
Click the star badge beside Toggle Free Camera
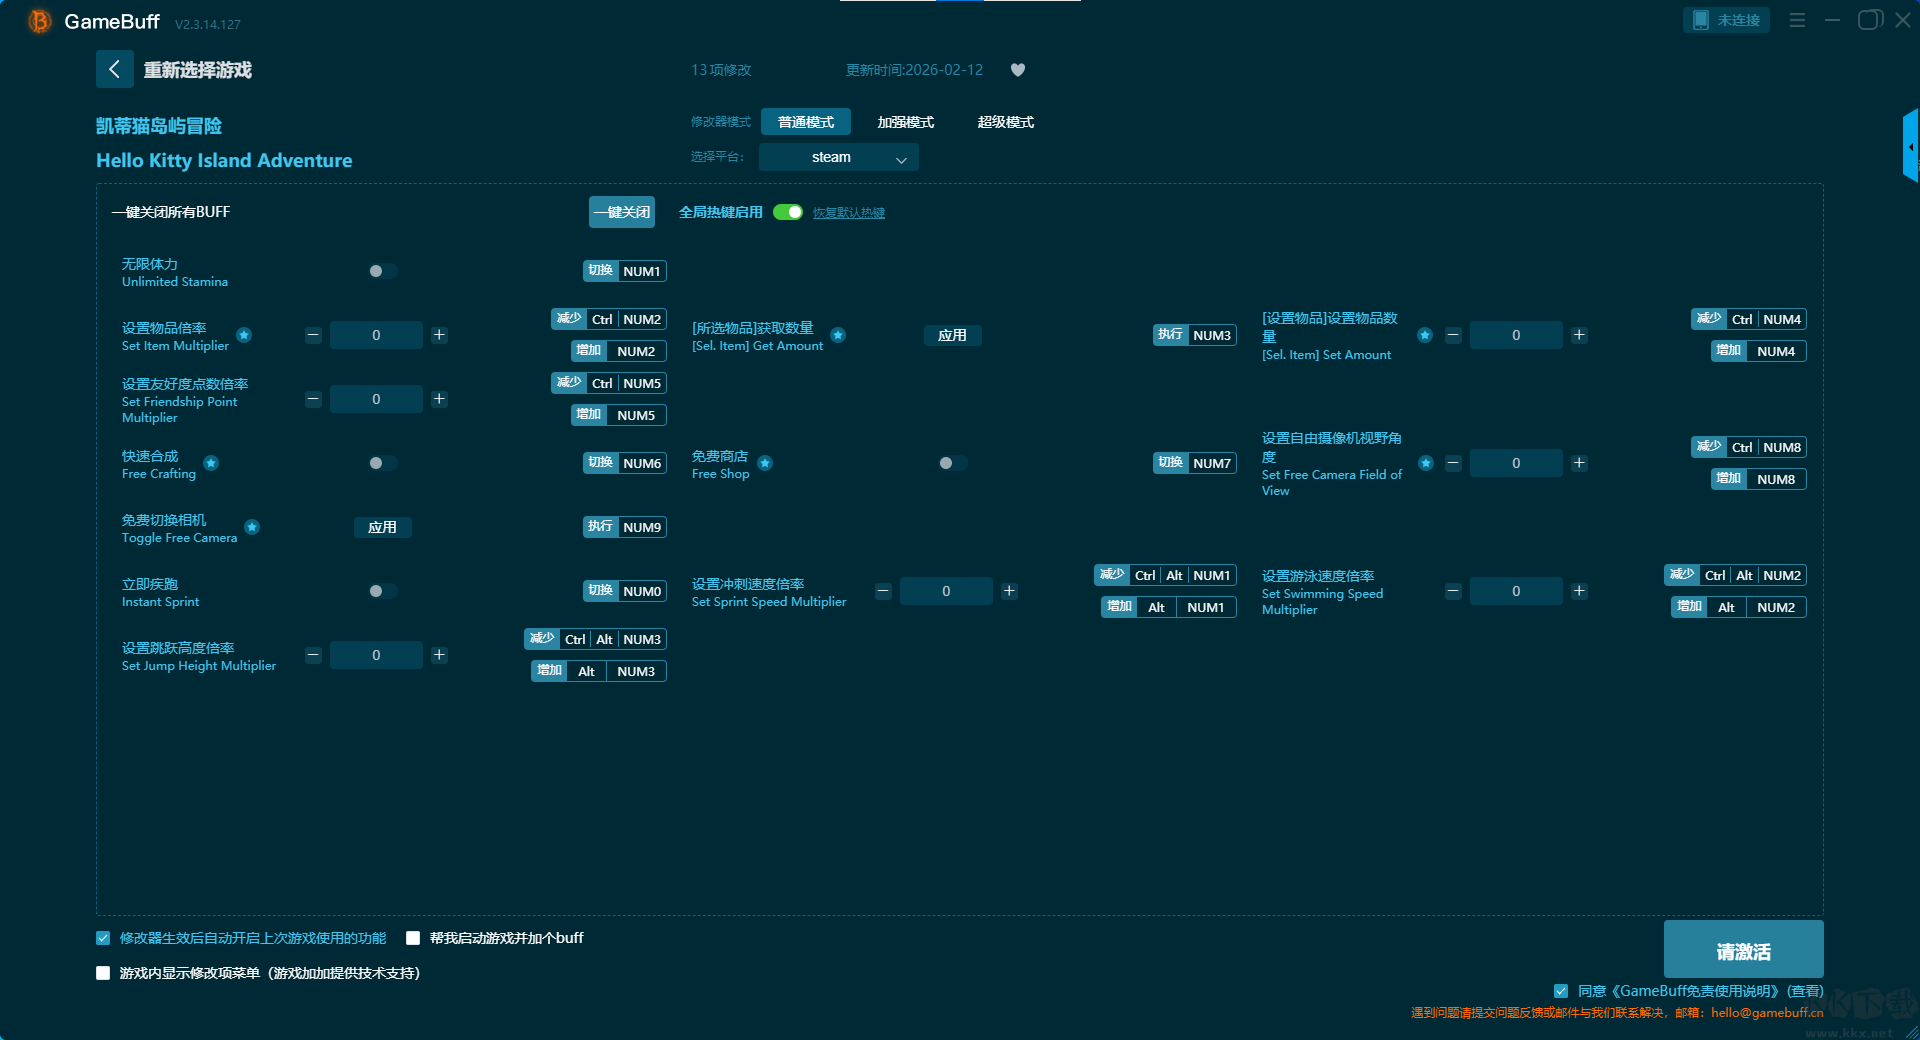(x=252, y=527)
